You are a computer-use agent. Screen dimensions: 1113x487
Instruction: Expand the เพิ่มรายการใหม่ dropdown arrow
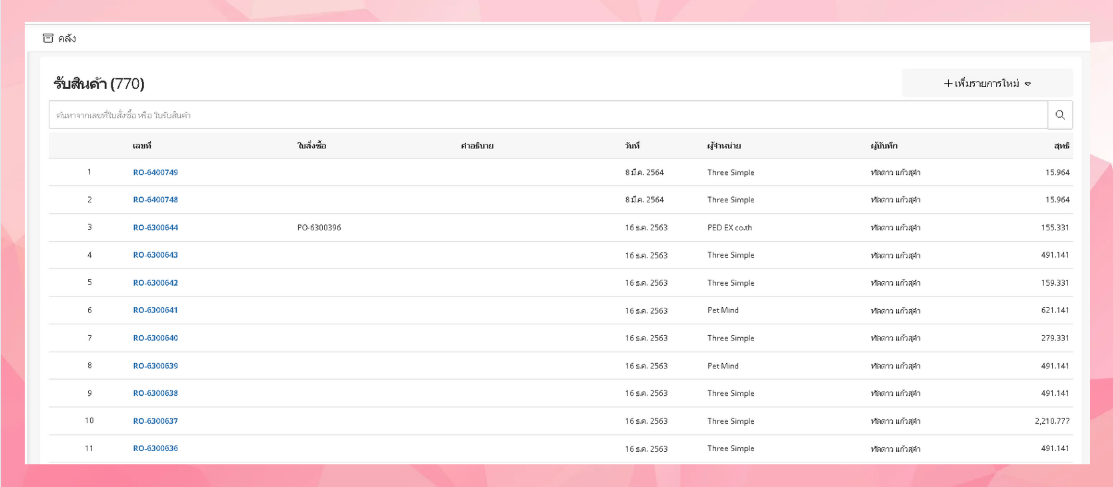point(1027,84)
